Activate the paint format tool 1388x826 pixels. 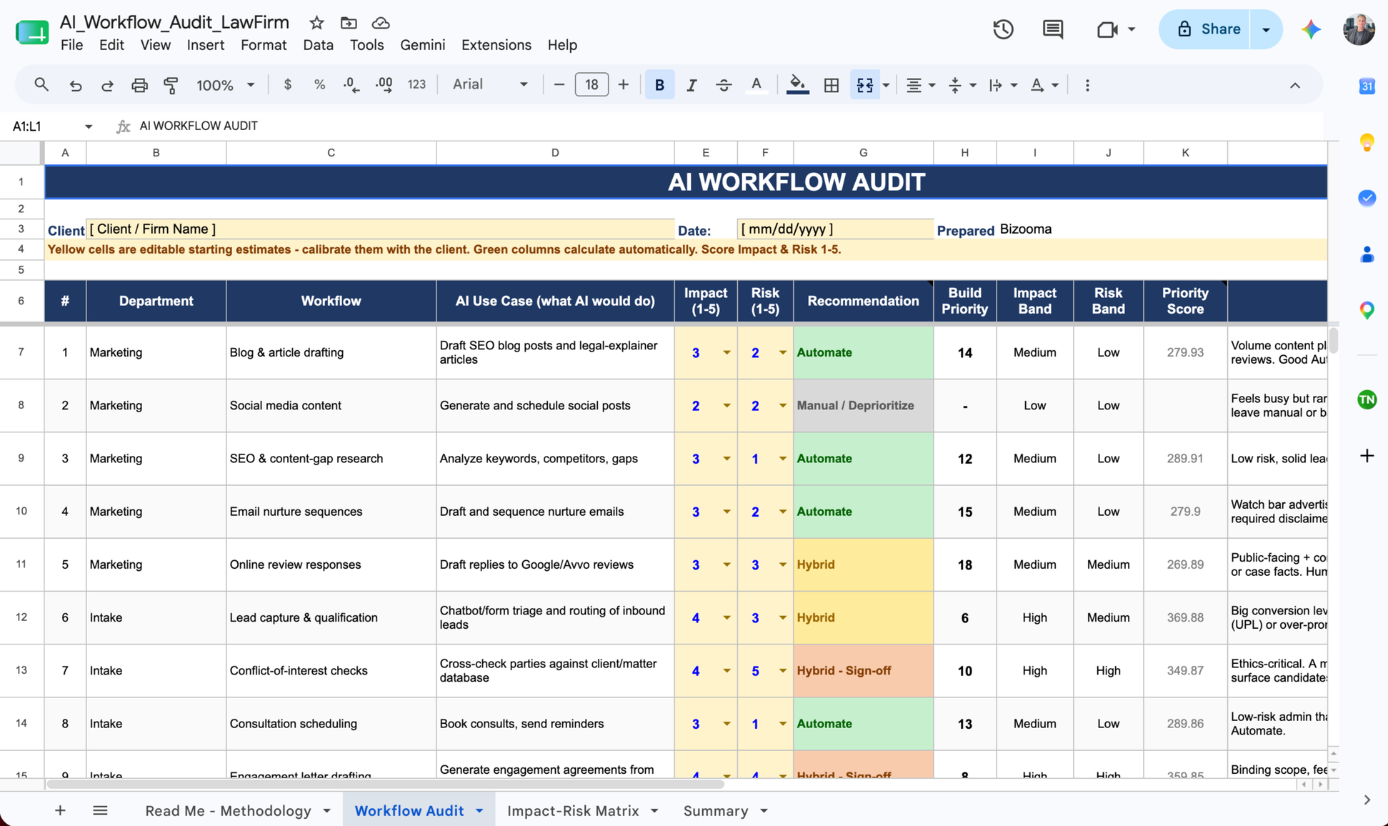171,85
